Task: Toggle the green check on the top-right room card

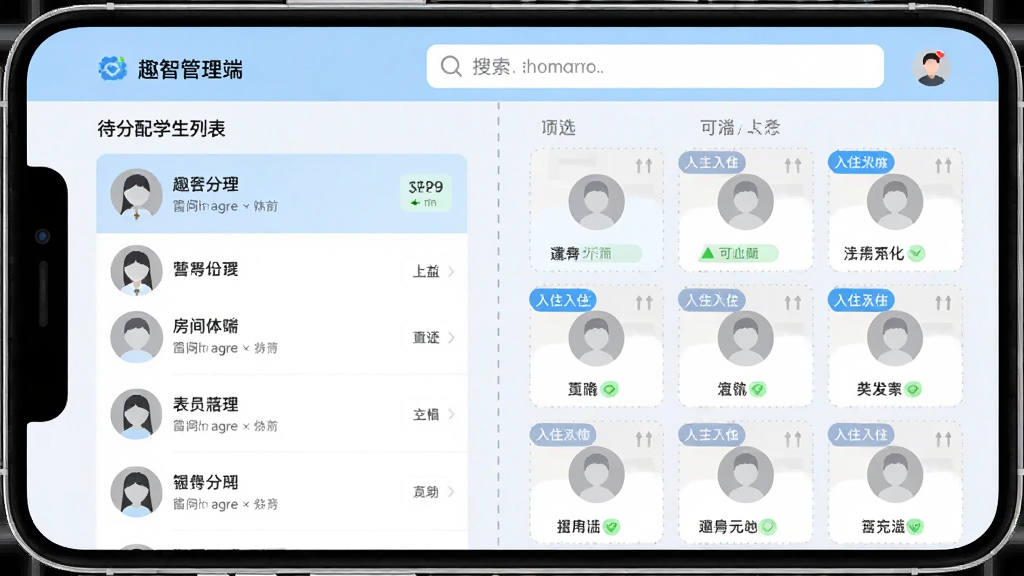Action: [x=916, y=253]
